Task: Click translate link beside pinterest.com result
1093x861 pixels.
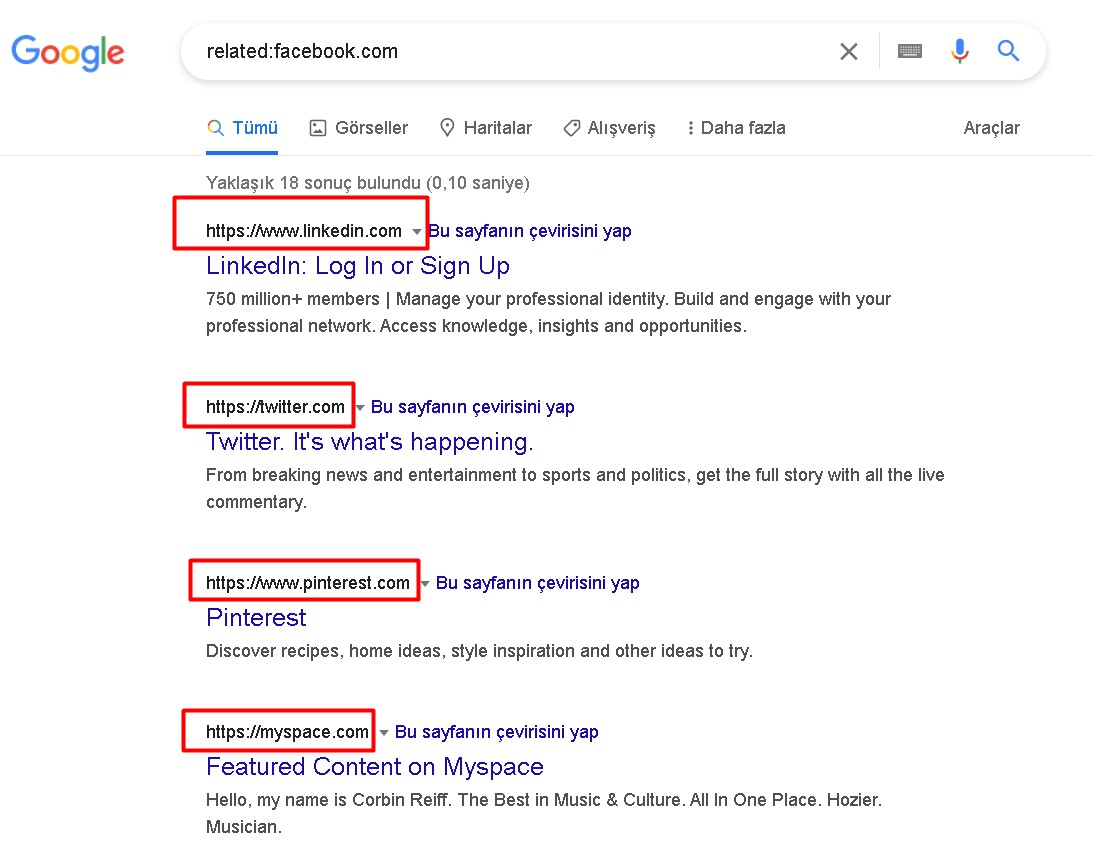Action: click(x=537, y=583)
